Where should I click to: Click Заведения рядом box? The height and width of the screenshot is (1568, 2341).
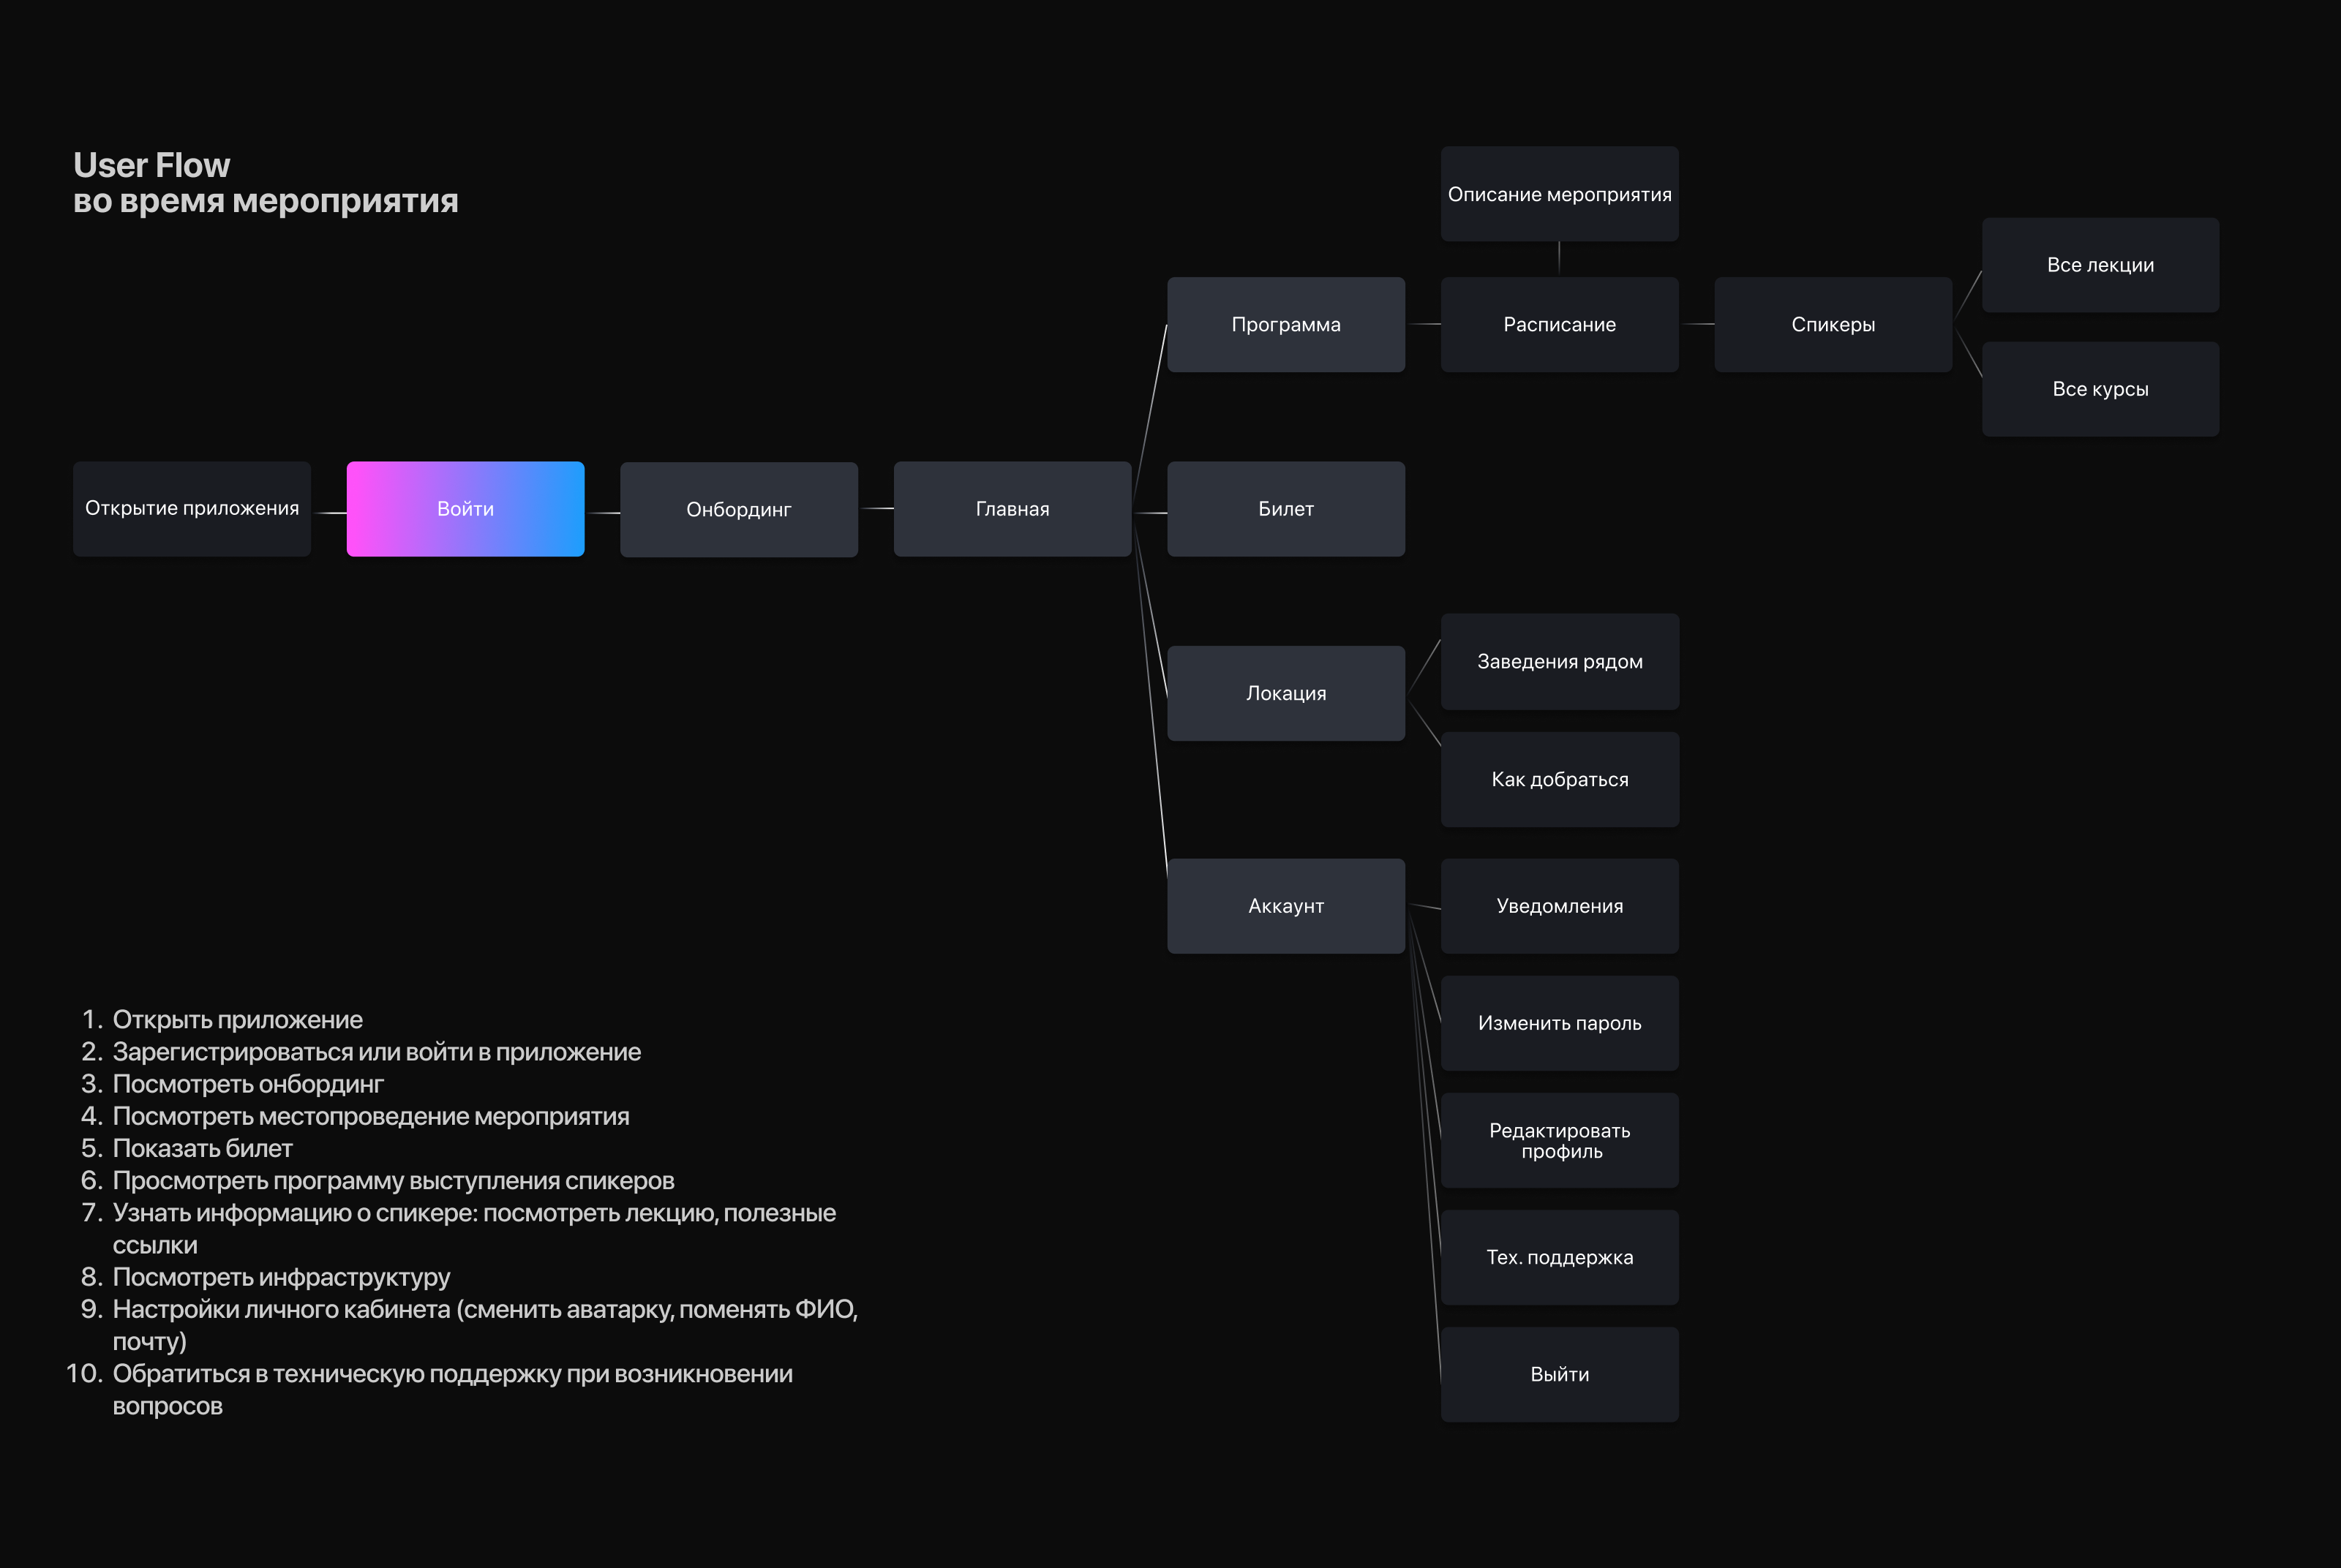[1559, 661]
